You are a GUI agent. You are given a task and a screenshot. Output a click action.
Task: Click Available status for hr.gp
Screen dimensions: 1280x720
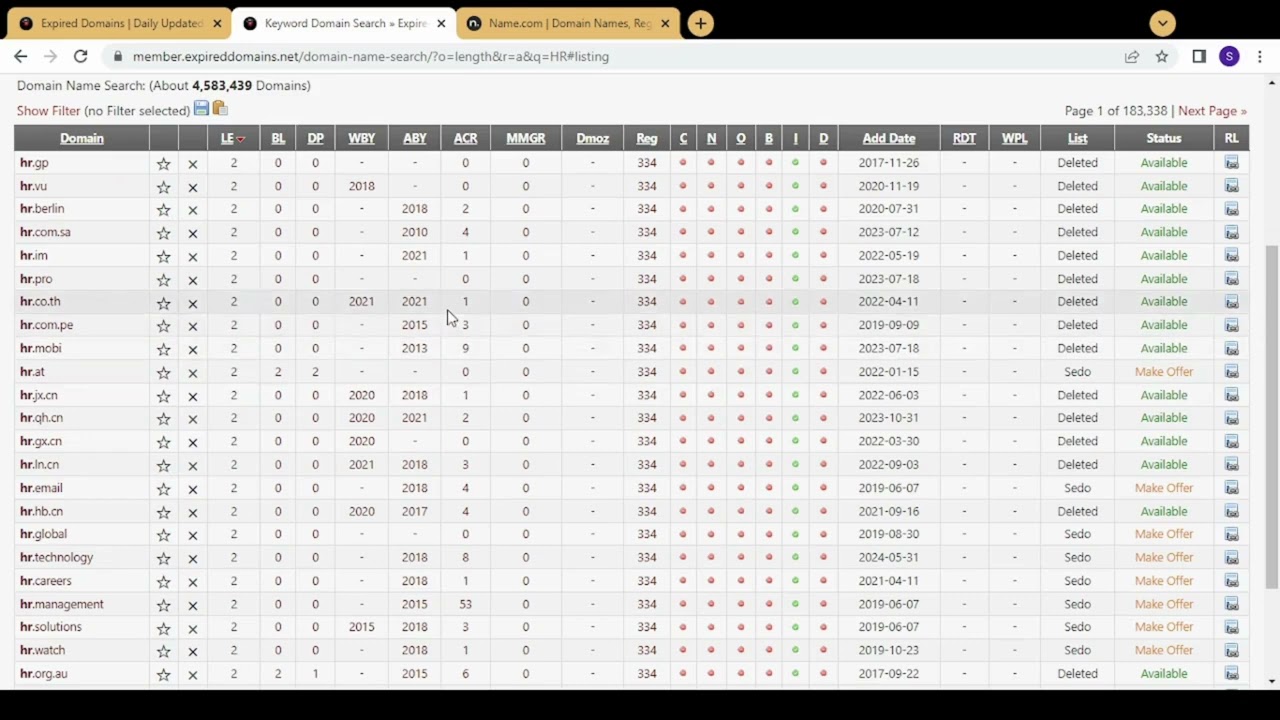click(1164, 163)
